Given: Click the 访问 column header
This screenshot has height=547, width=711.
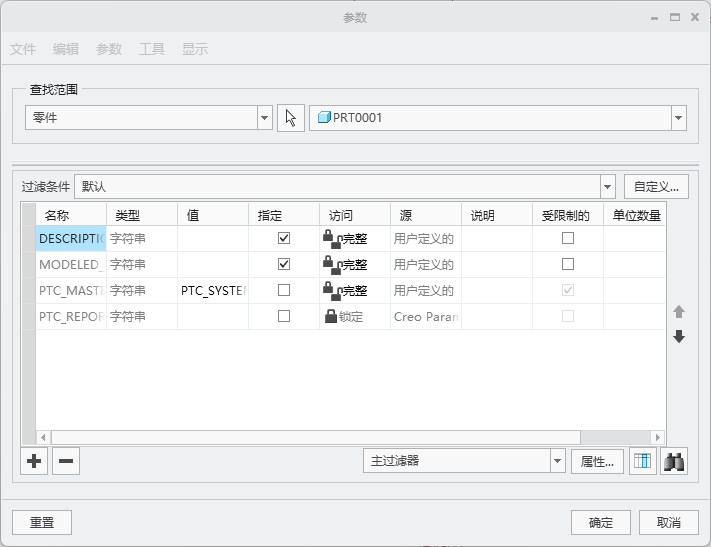Looking at the screenshot, I should (x=355, y=215).
